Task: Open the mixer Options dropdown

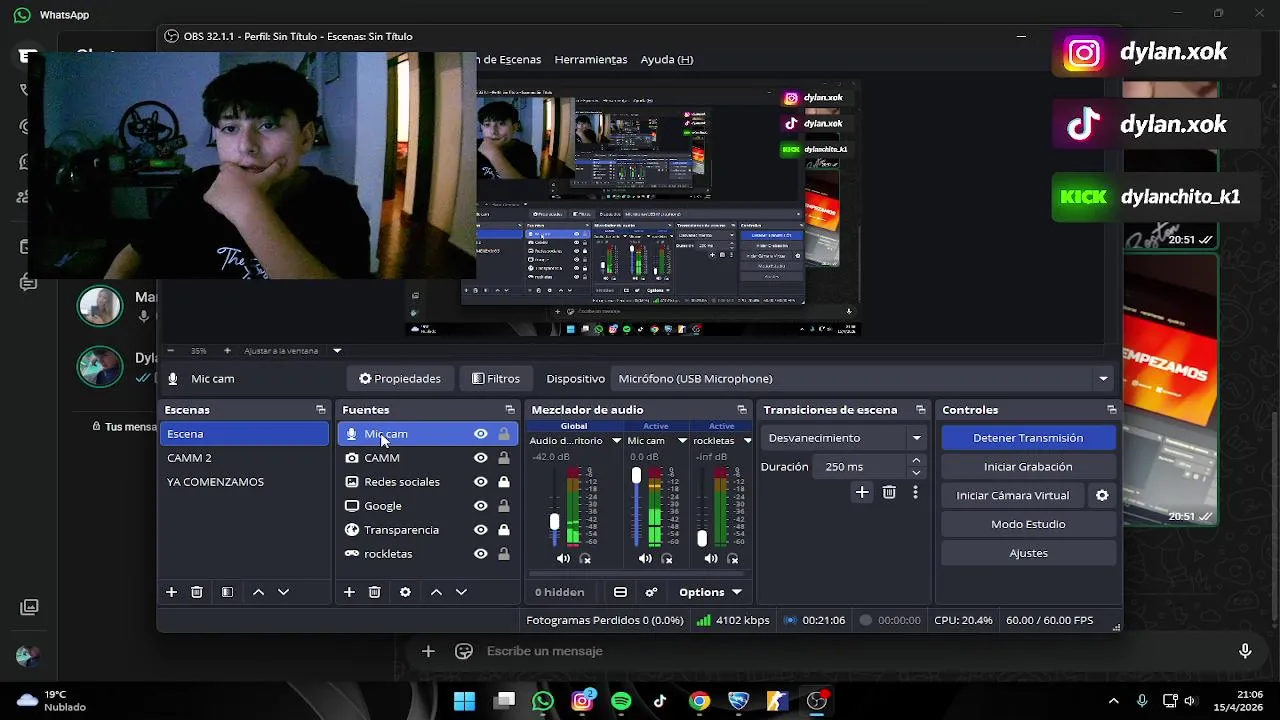Action: coord(710,592)
